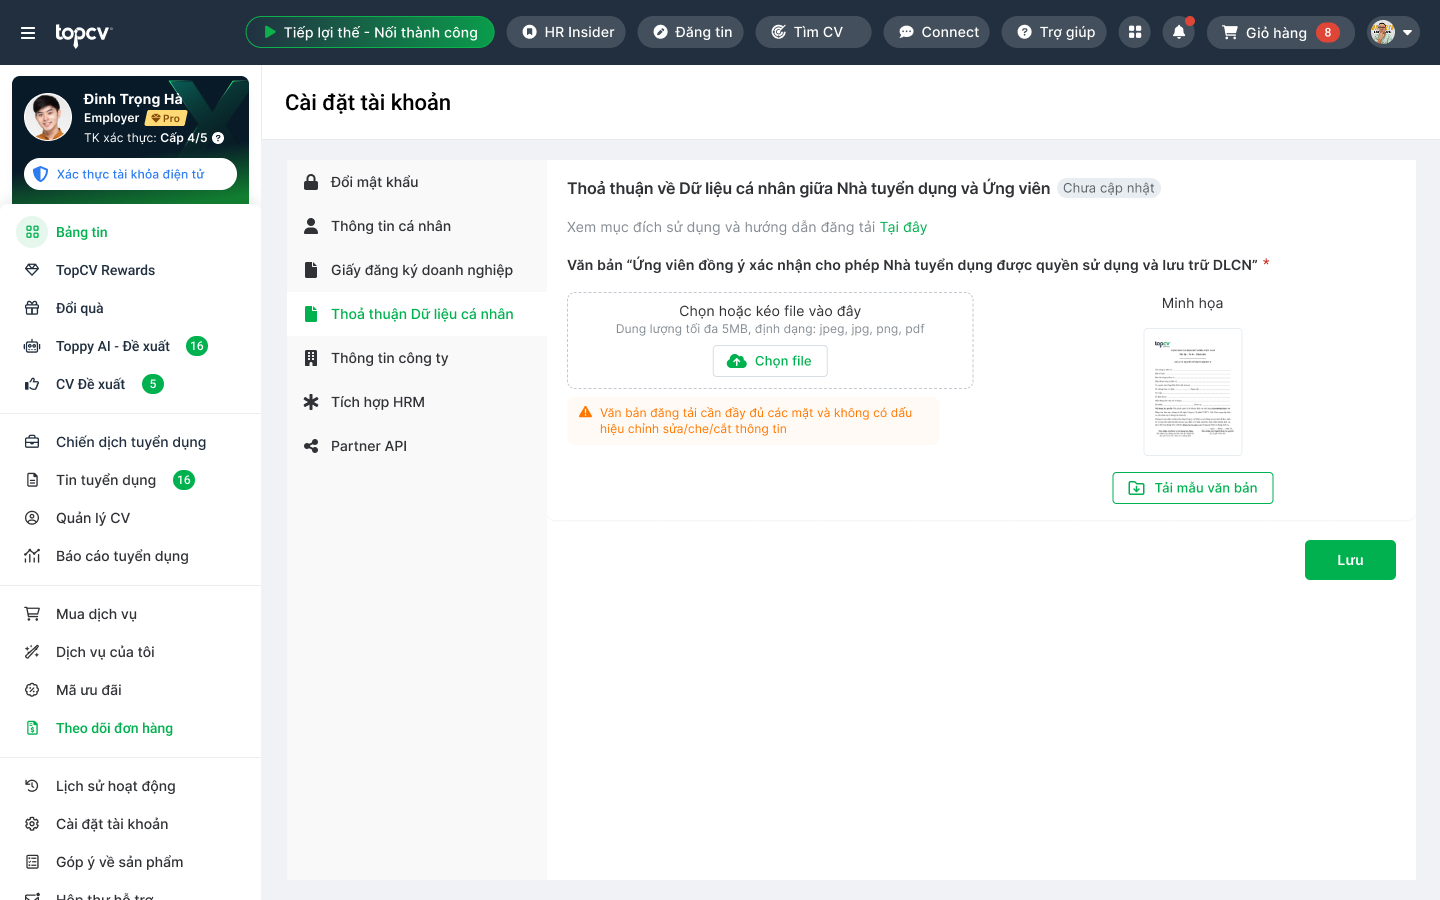Click the green Lưu button
Screen dimensions: 1440x900
[x=1350, y=560]
